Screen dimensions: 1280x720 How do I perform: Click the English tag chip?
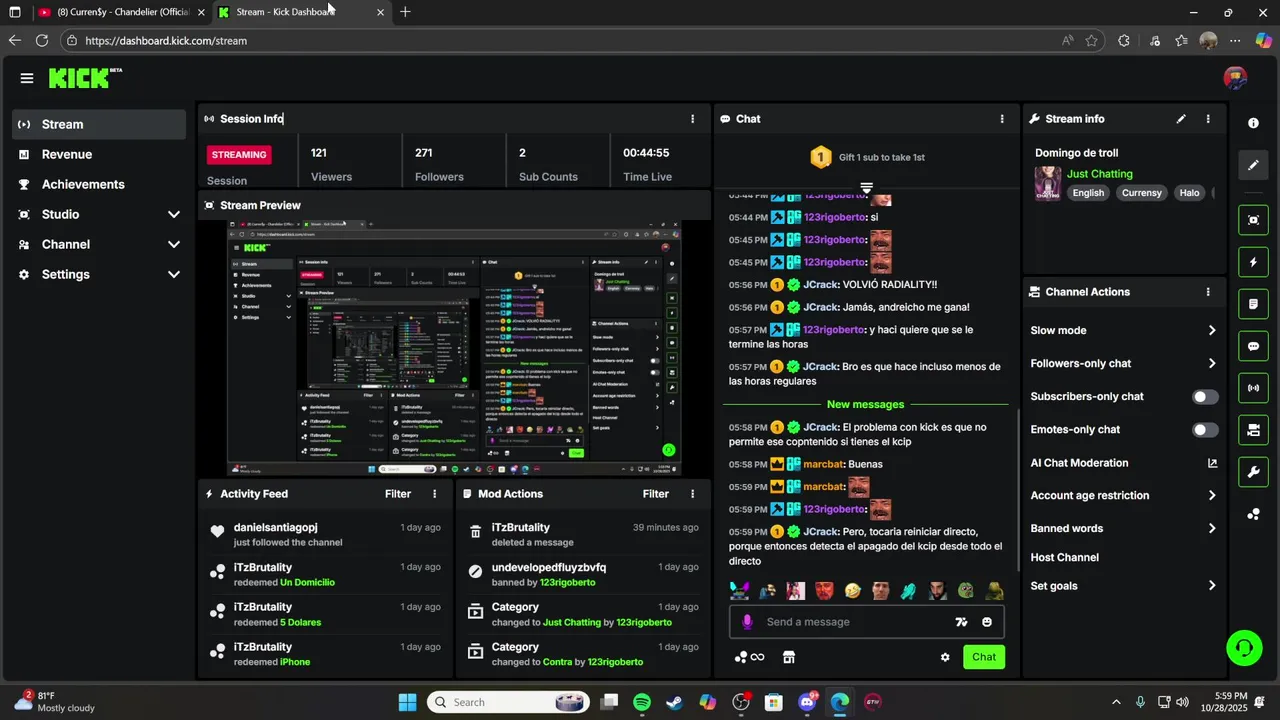click(1088, 193)
